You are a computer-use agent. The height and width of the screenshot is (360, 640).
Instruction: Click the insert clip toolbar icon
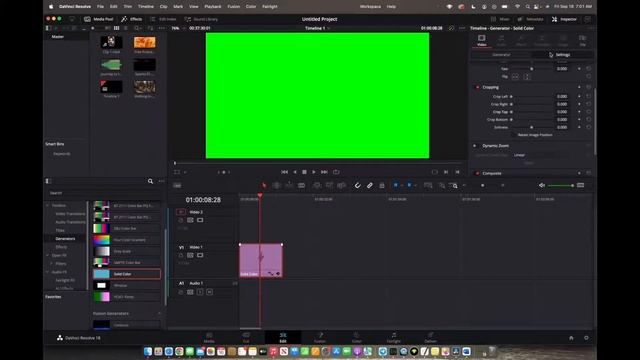[x=317, y=185]
